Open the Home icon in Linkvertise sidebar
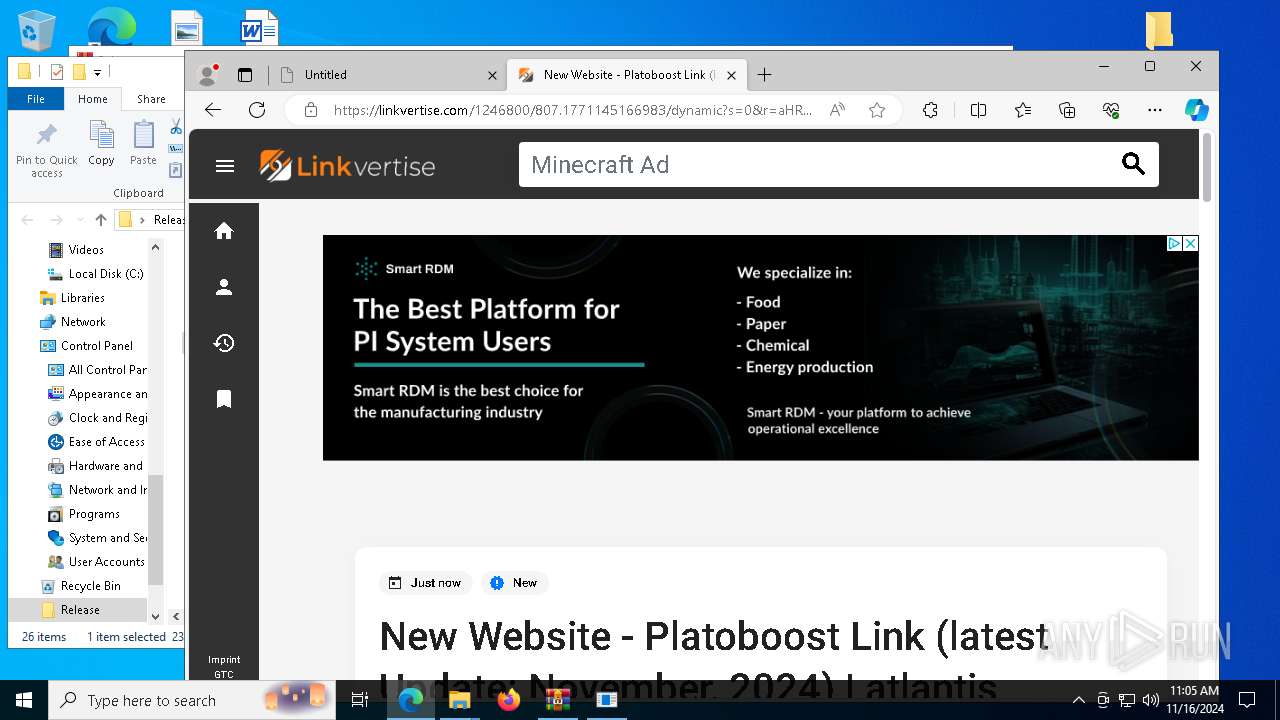 224,231
